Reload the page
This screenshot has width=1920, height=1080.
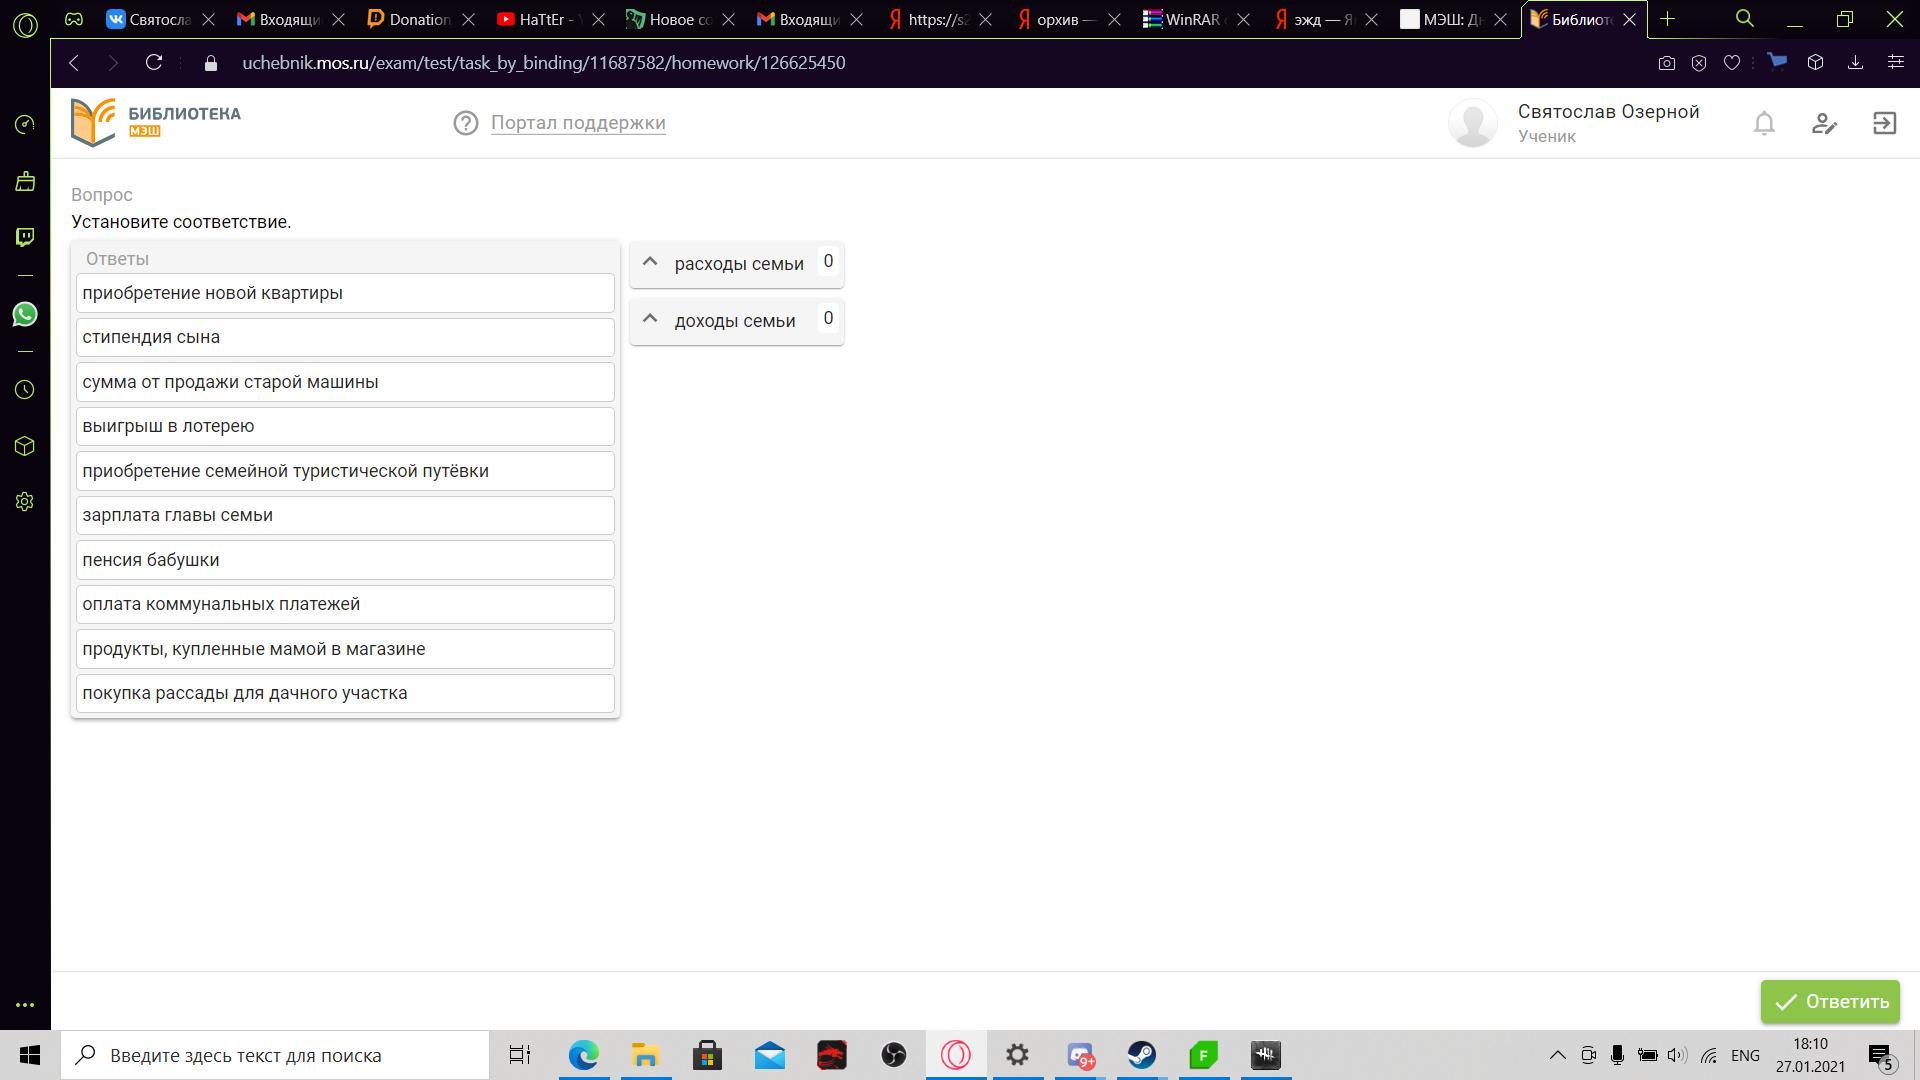coord(154,63)
